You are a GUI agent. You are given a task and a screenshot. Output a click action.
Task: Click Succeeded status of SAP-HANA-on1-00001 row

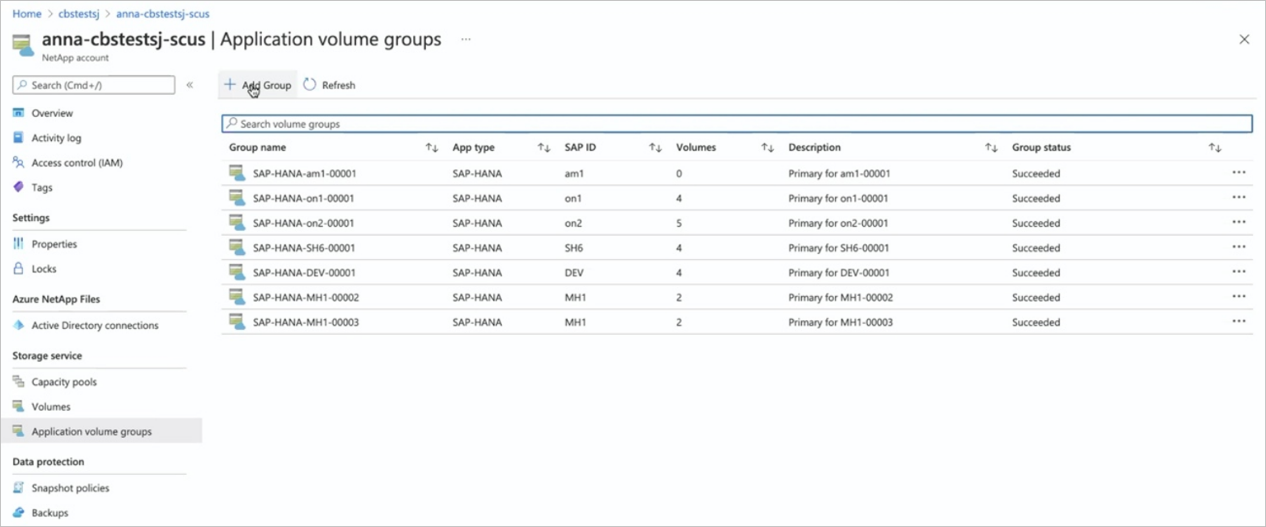1036,198
